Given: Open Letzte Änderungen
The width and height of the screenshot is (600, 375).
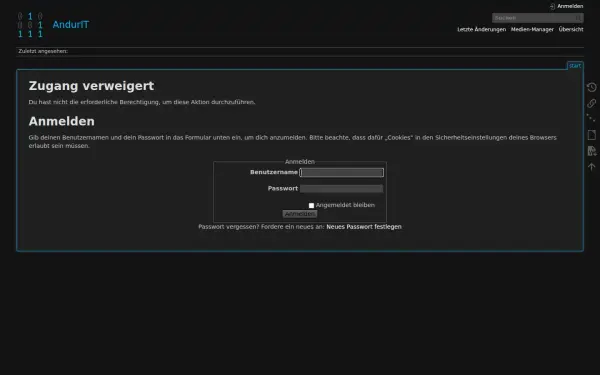Looking at the screenshot, I should point(481,29).
